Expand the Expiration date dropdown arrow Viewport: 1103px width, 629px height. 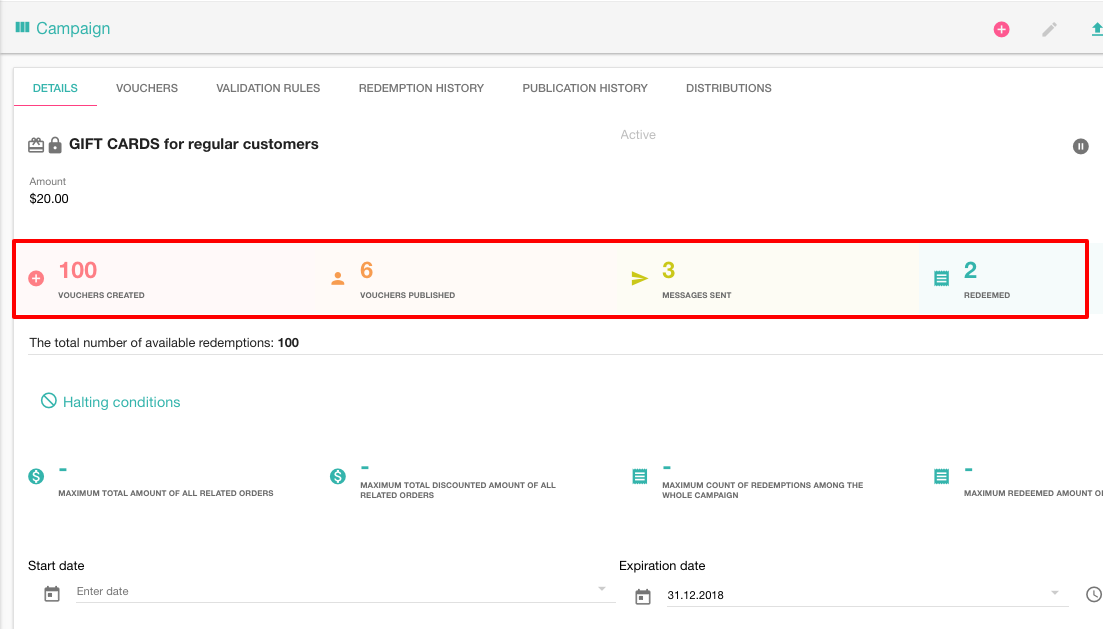pyautogui.click(x=1054, y=592)
